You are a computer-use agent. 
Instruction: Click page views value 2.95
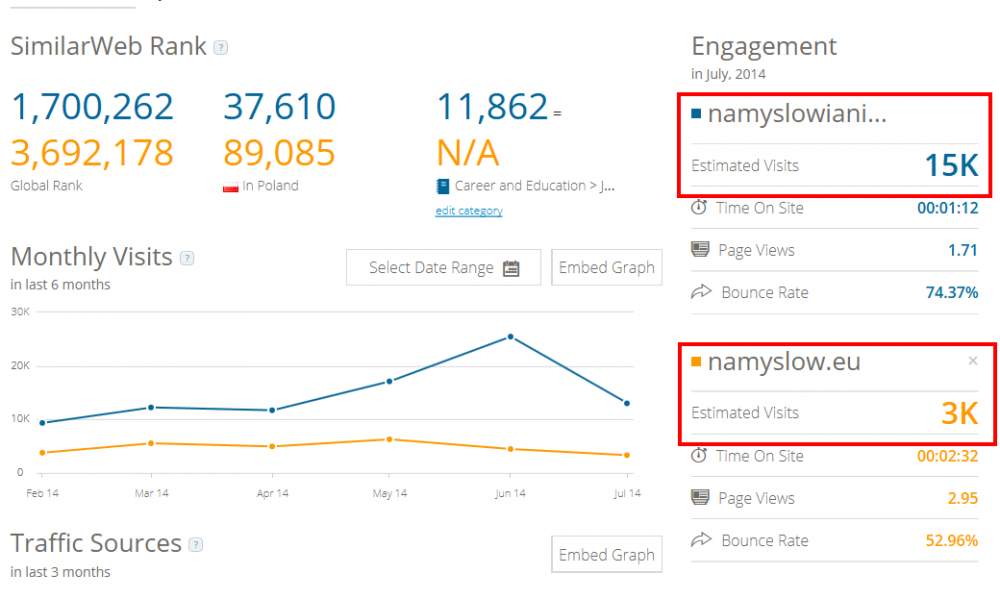click(x=963, y=498)
